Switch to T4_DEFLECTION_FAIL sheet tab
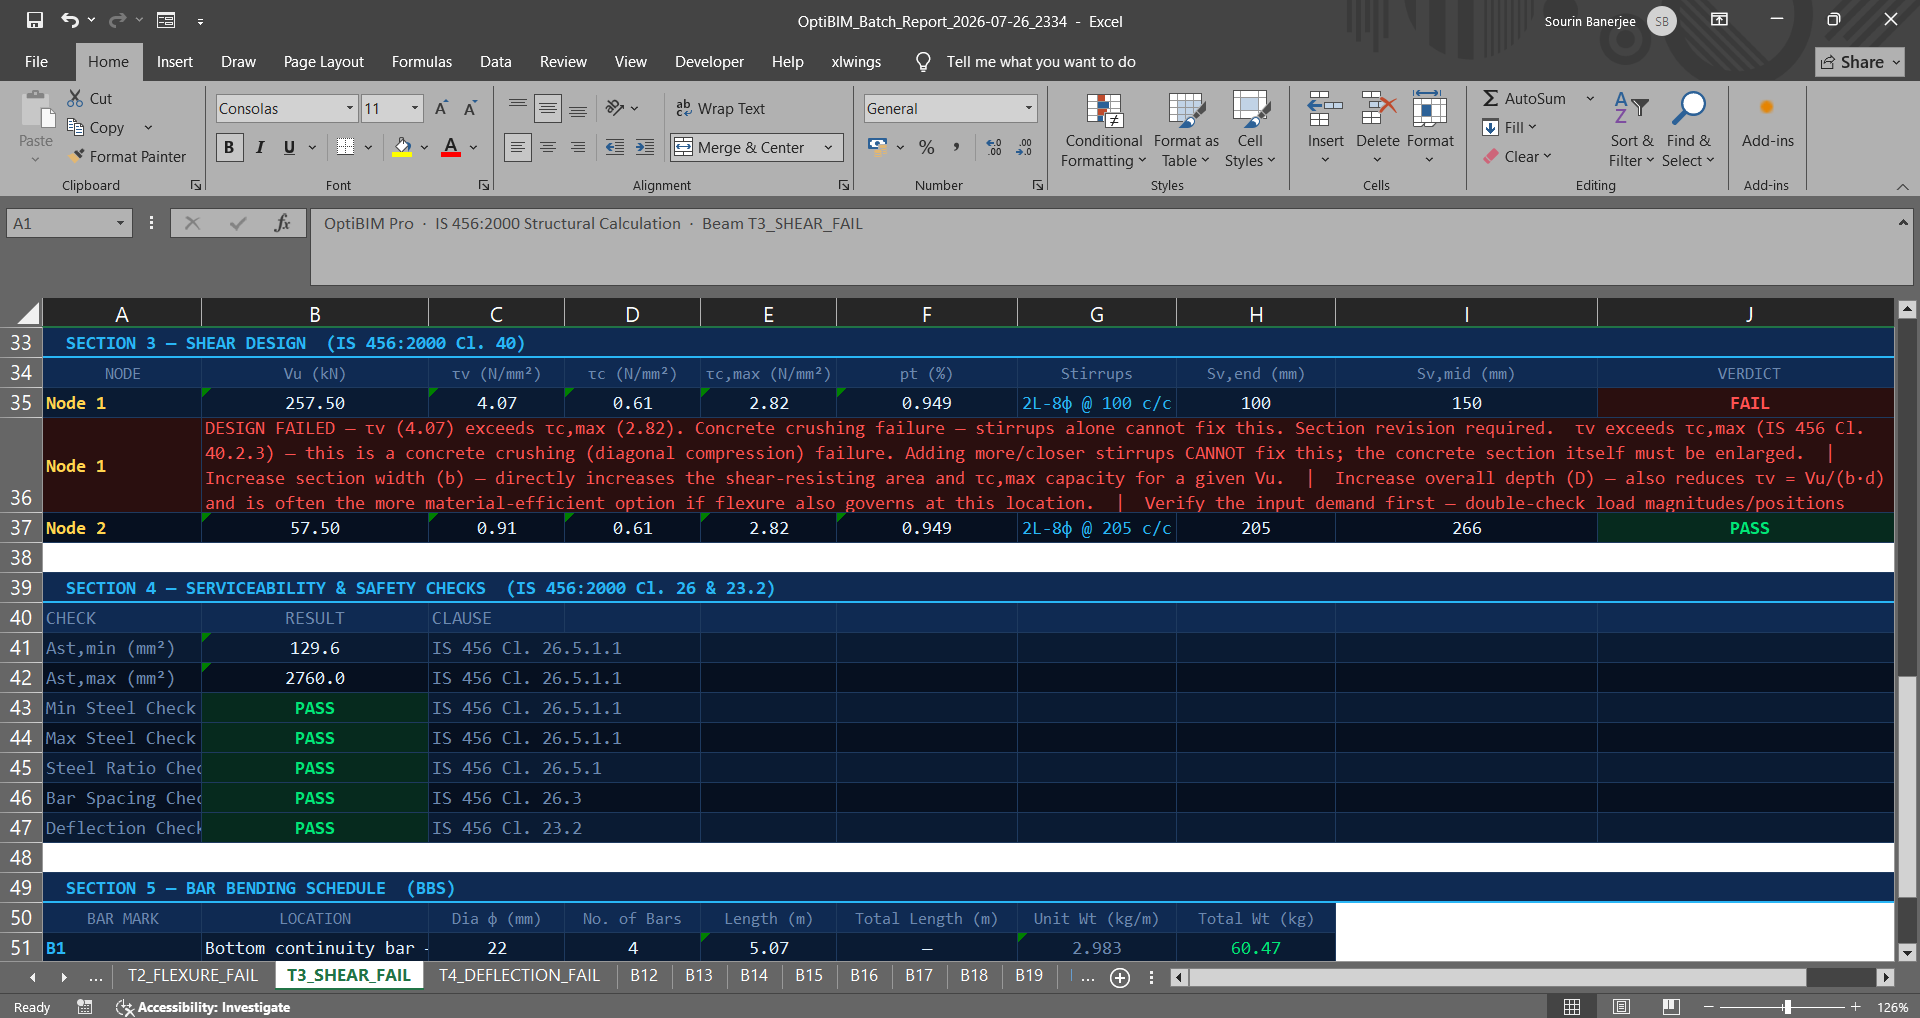1920x1018 pixels. pos(519,975)
